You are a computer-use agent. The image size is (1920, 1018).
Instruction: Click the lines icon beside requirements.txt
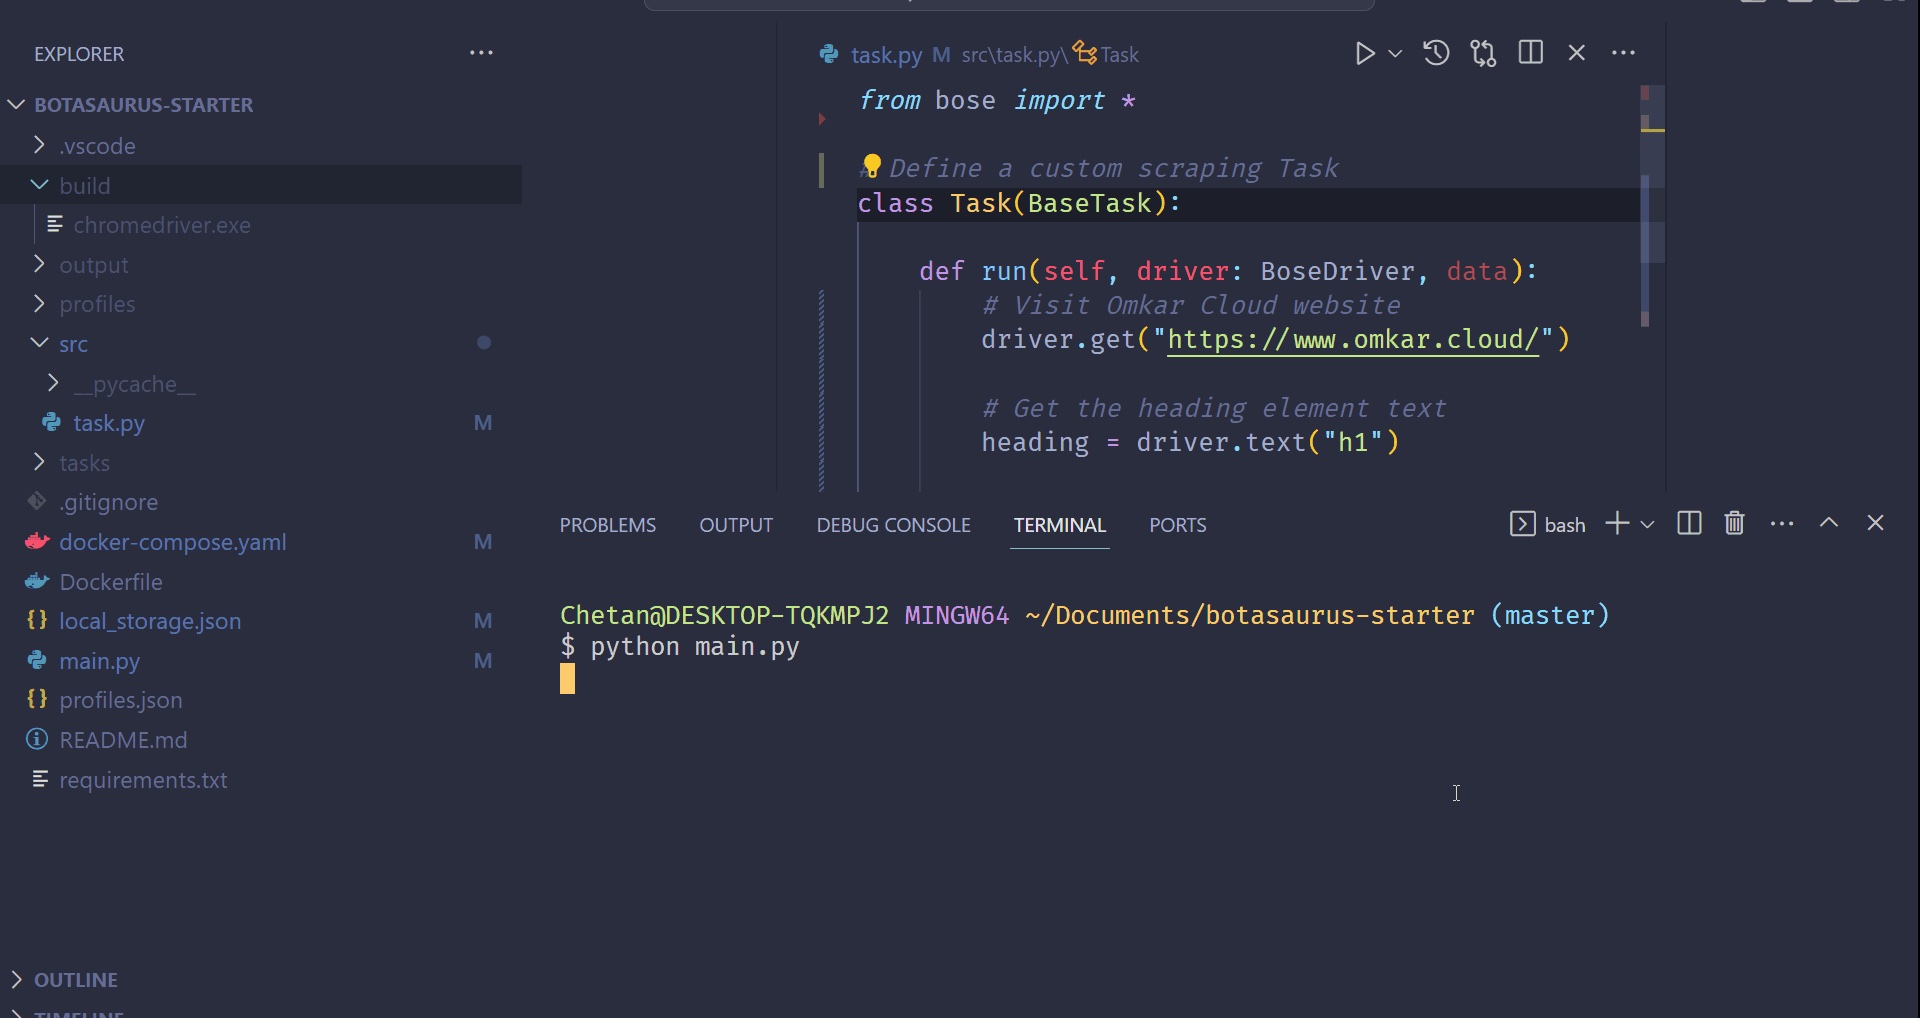click(40, 778)
